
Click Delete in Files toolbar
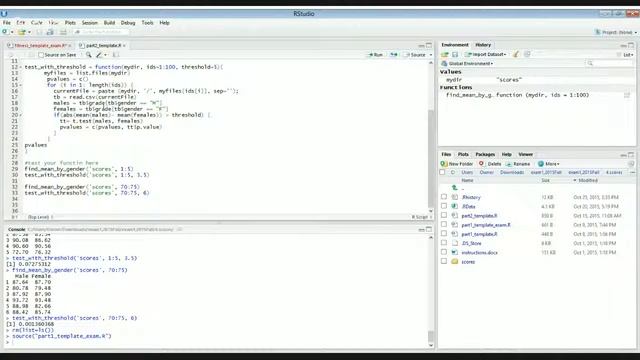tap(490, 164)
